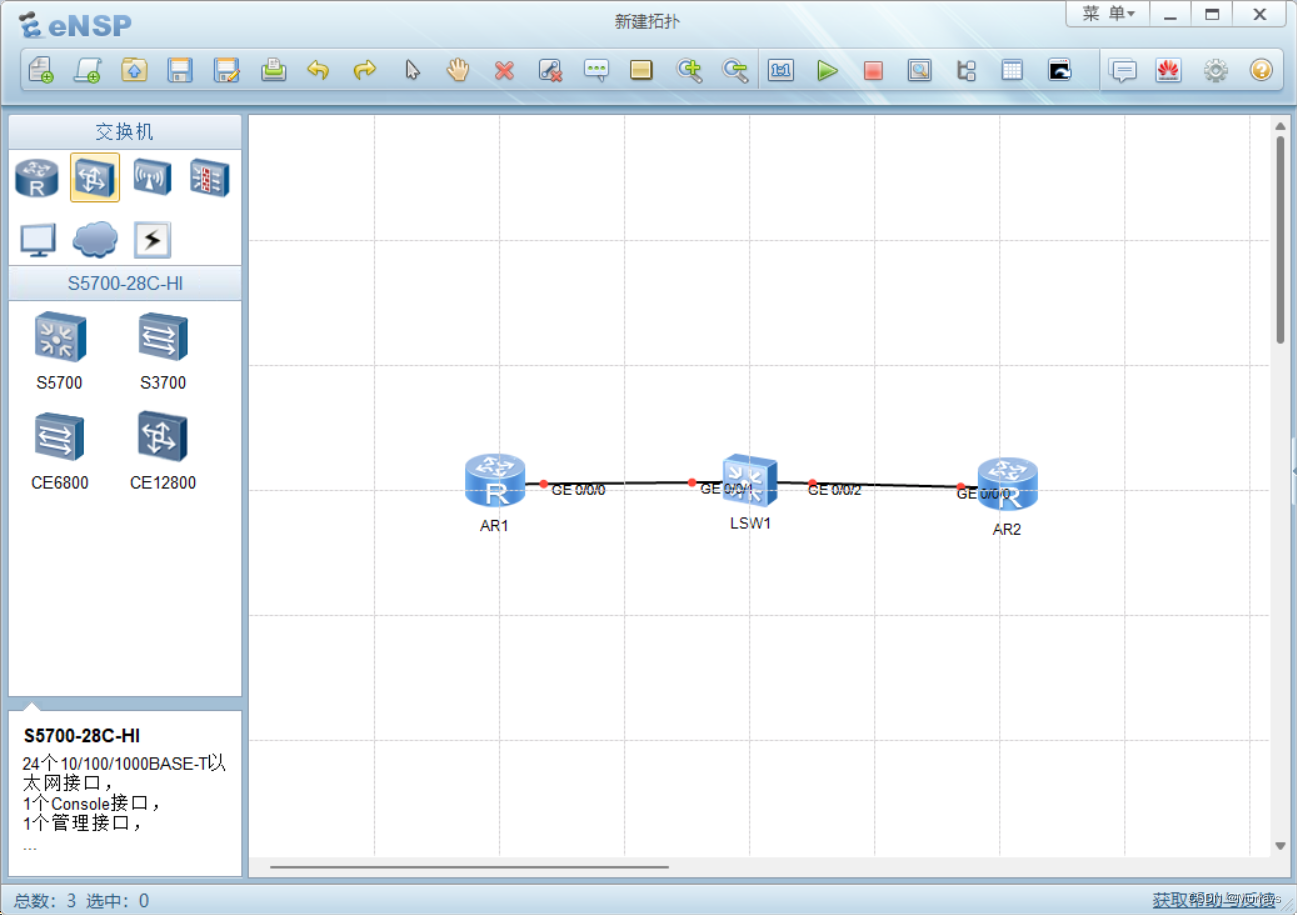Click the 总数: 3 status text
1297x915 pixels.
tap(45, 900)
